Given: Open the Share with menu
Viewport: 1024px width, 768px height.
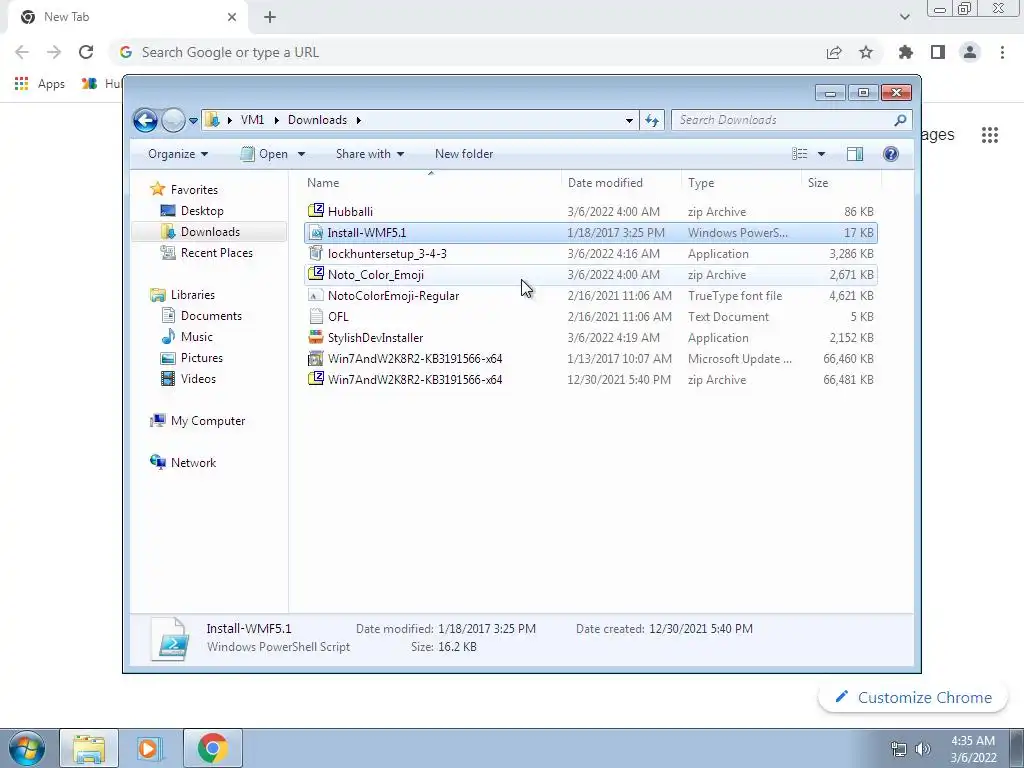Looking at the screenshot, I should pyautogui.click(x=370, y=154).
